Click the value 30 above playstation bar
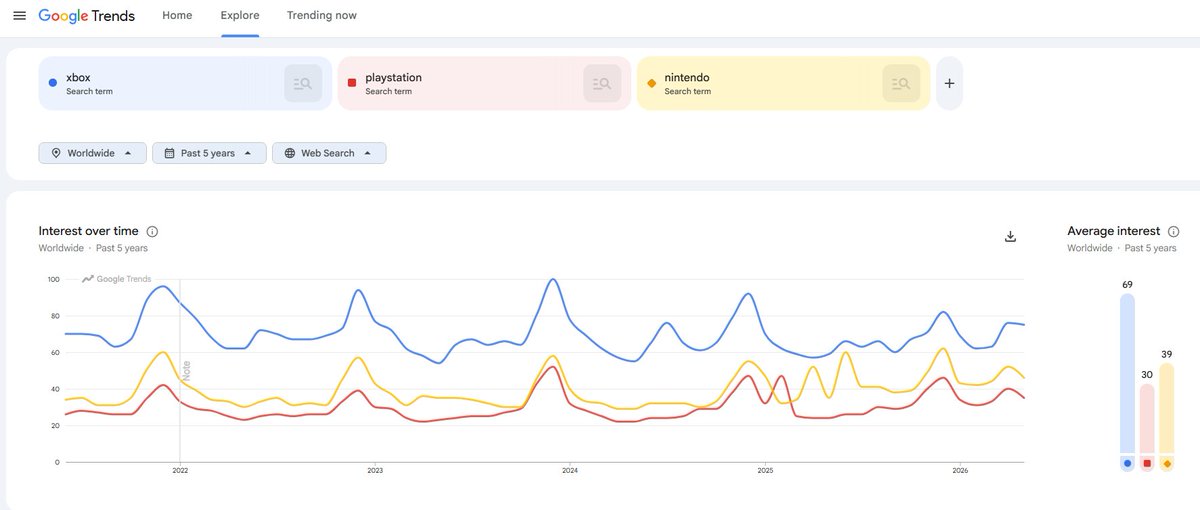 point(1147,376)
